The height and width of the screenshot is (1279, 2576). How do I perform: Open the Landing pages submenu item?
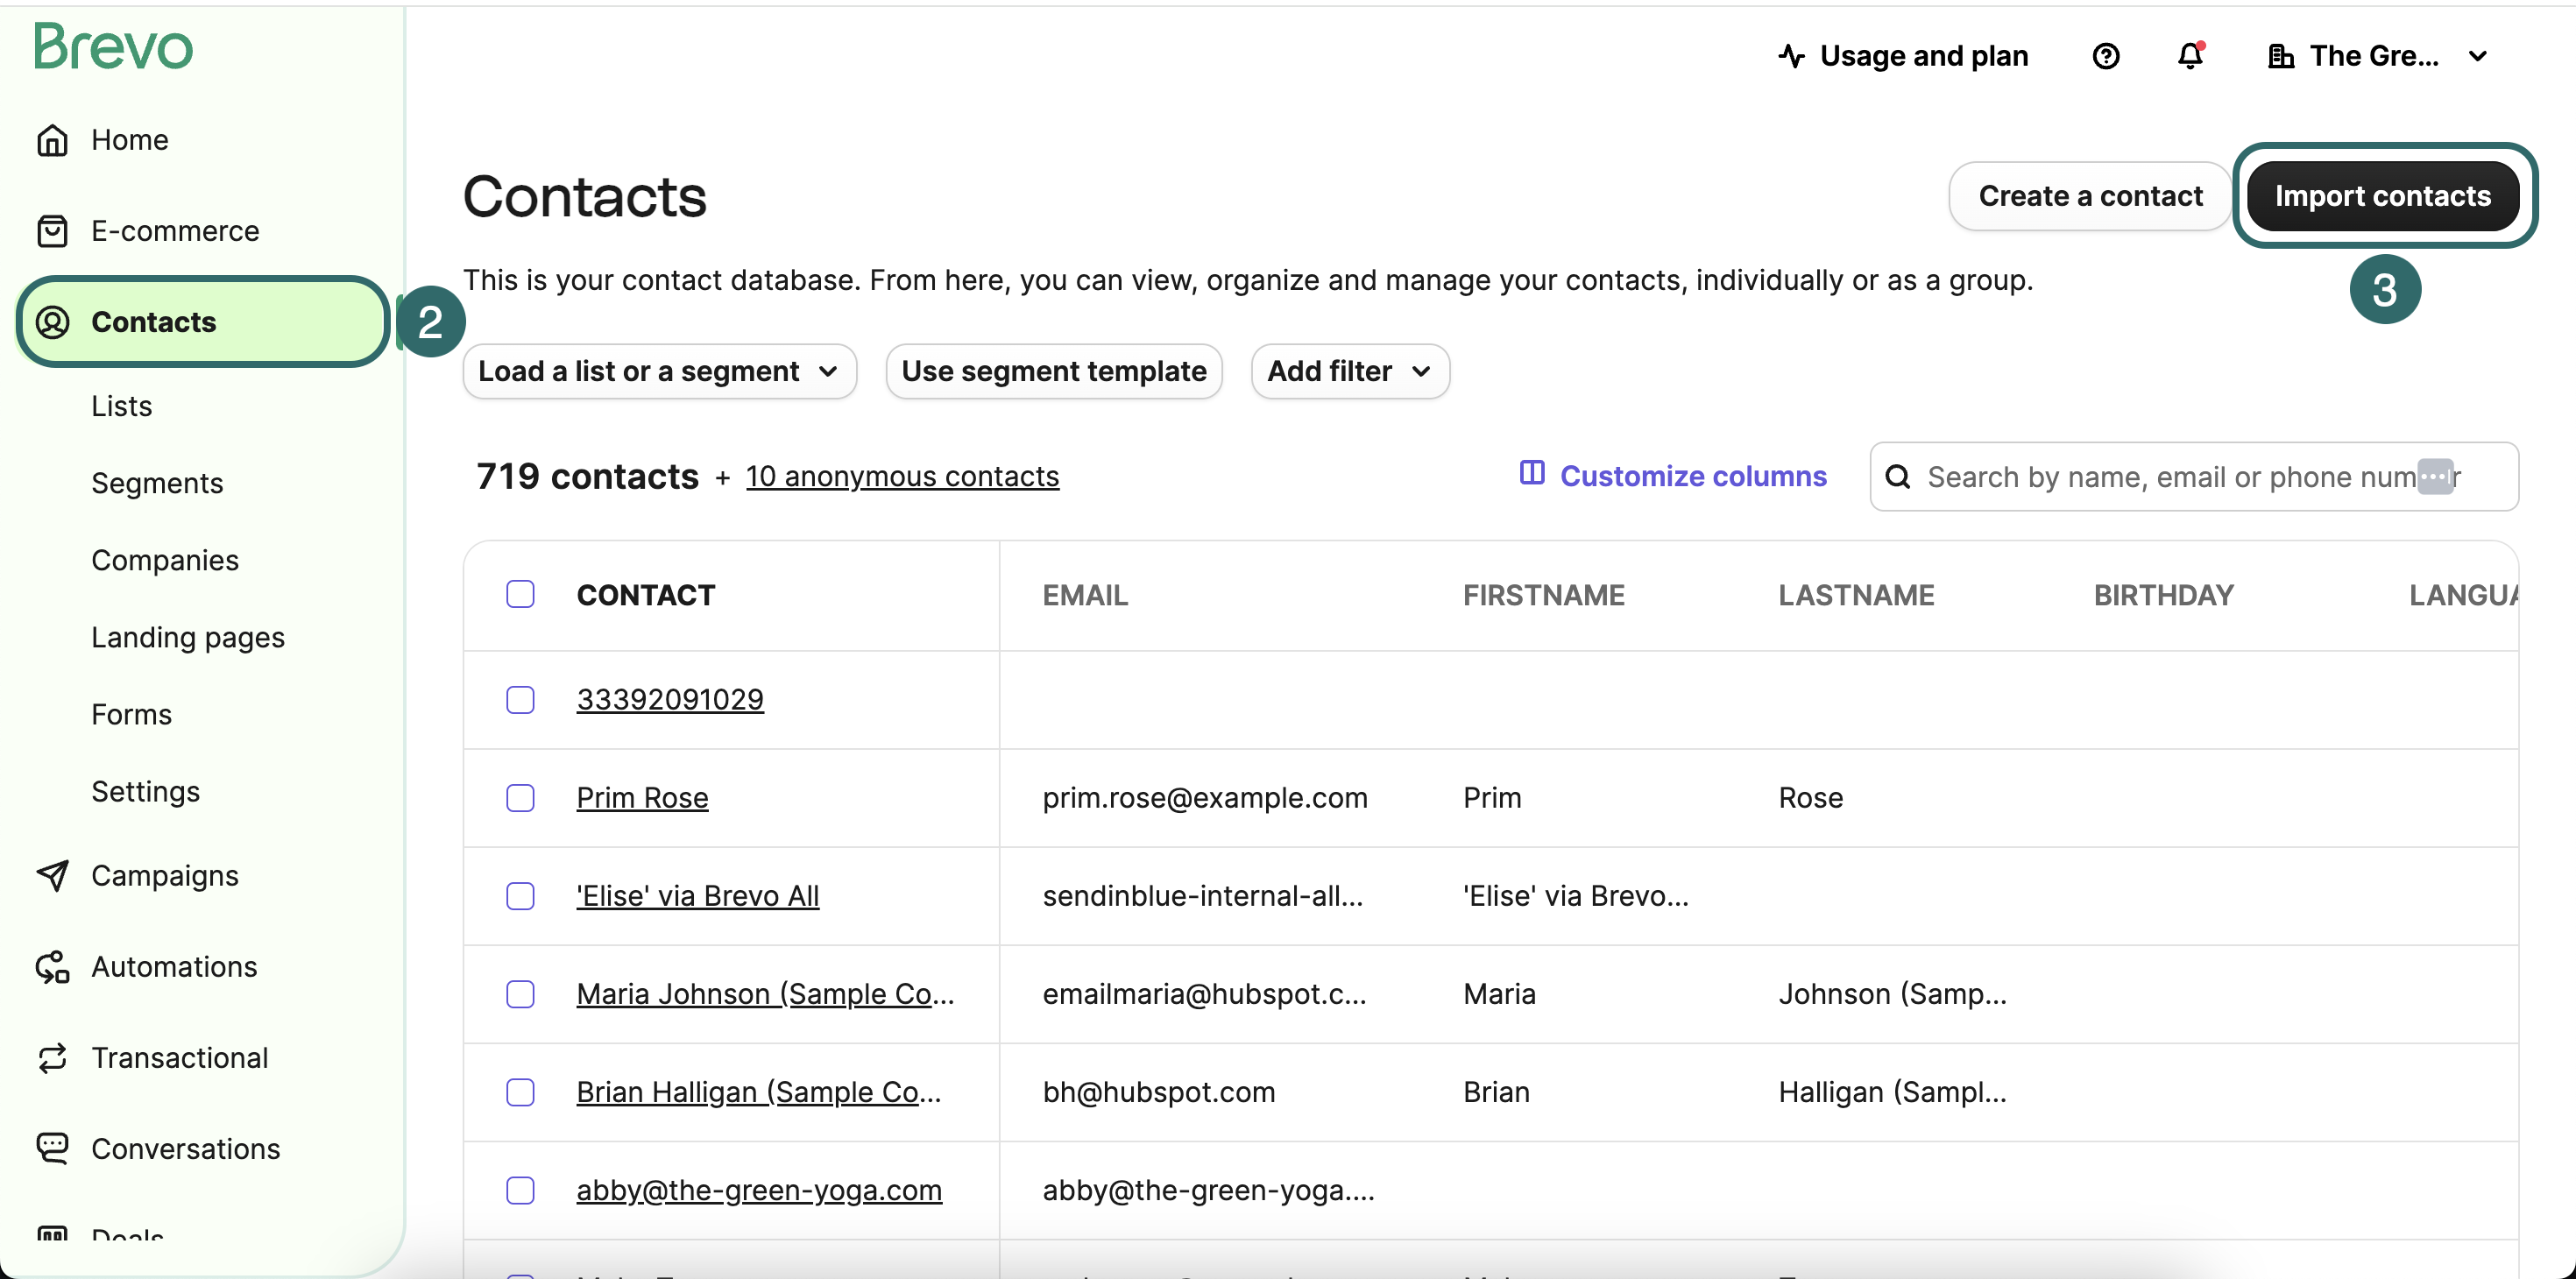click(188, 637)
